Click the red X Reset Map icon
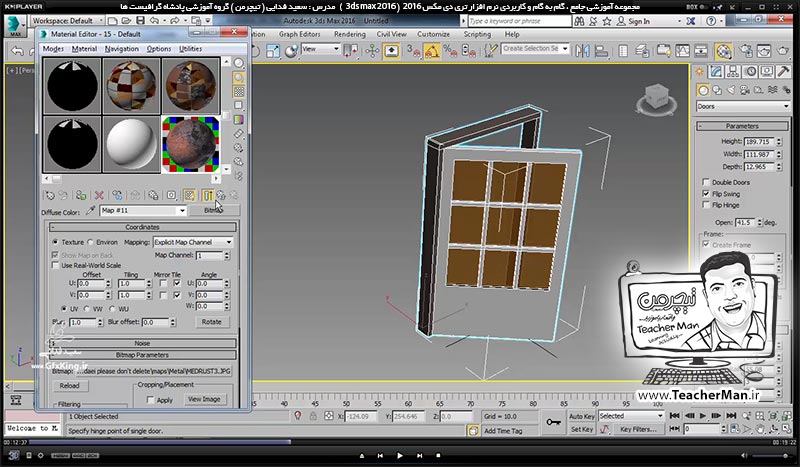Viewport: 800px width, 467px height. (99, 195)
